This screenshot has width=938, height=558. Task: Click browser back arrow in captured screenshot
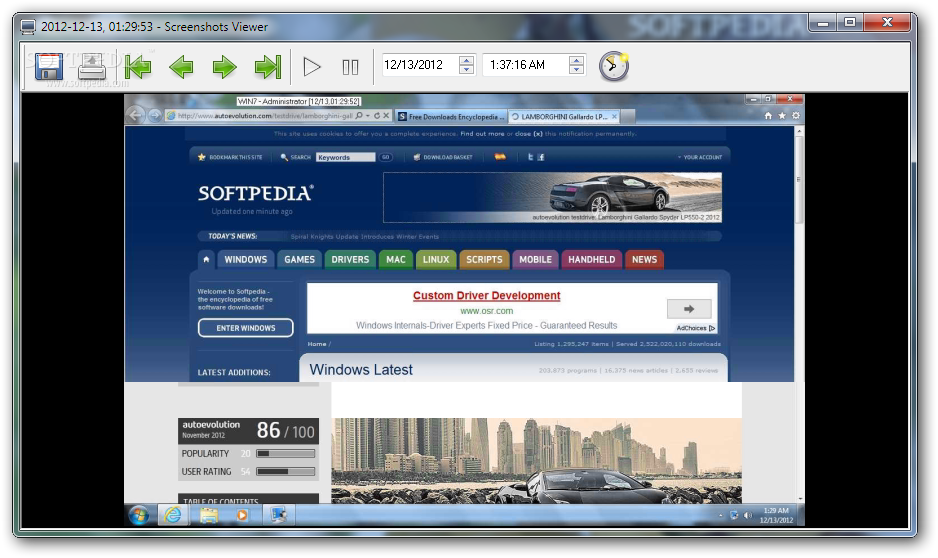[x=136, y=115]
